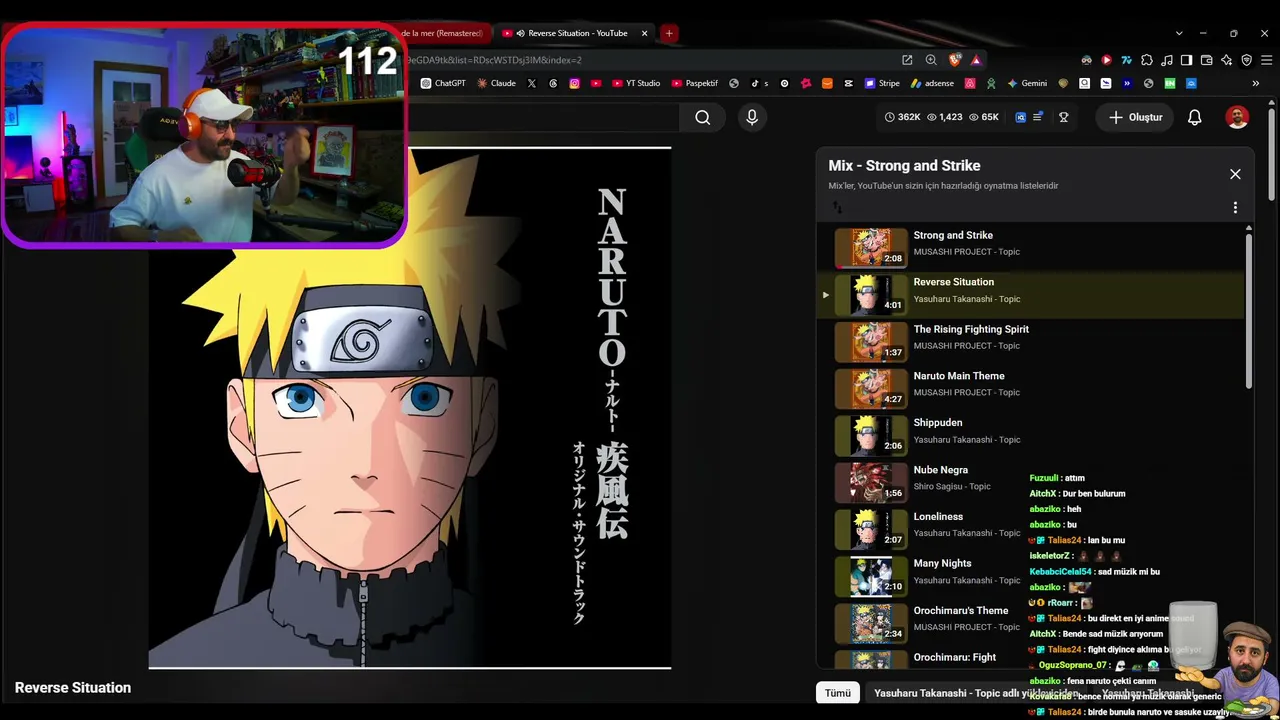Open Naruto Main Theme from the mix

1030,388
